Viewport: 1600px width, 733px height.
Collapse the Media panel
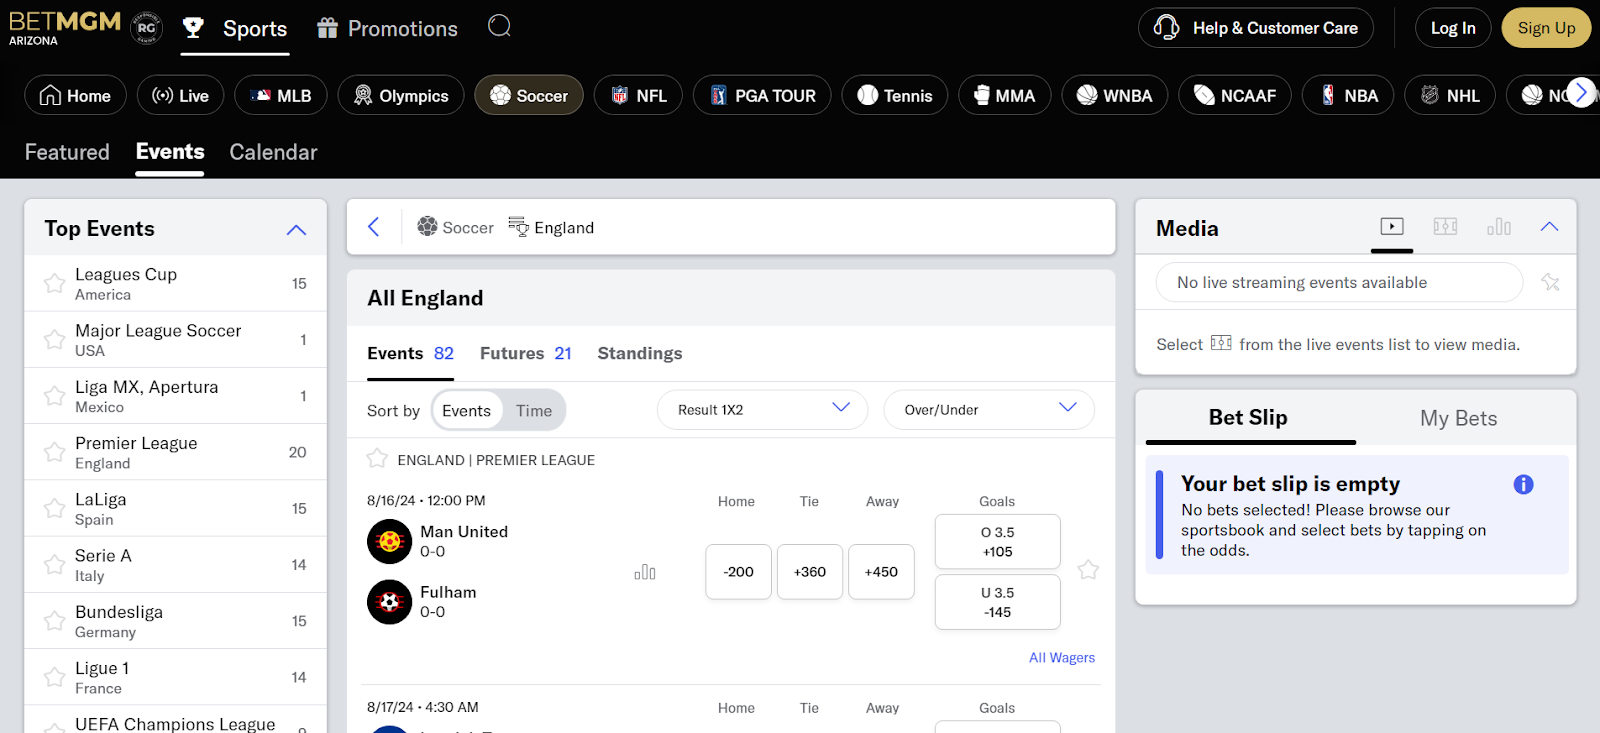point(1549,227)
